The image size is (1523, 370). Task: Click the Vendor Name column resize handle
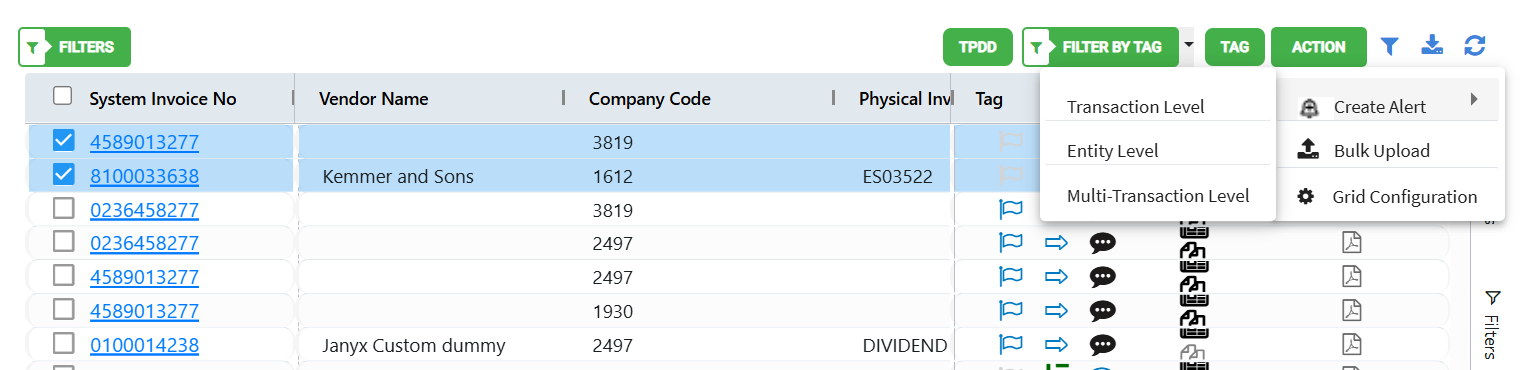pos(563,97)
